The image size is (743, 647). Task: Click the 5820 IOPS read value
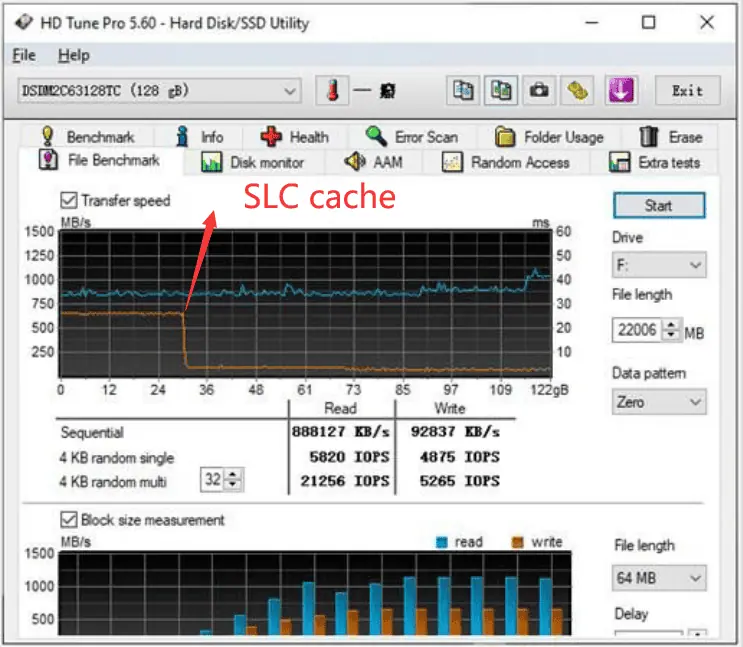349,456
